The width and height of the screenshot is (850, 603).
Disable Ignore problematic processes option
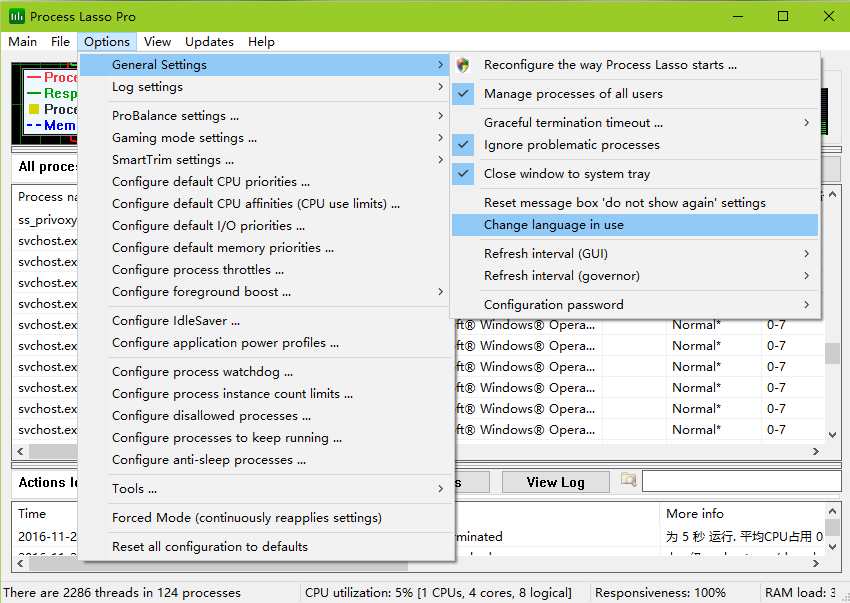point(571,145)
